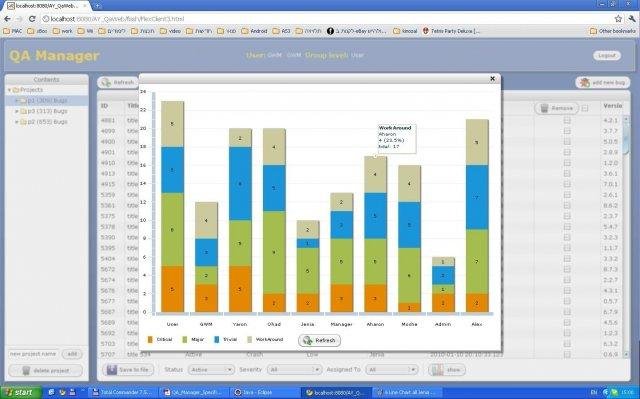Click the Refresh button below the chart legend
This screenshot has width=640, height=399.
pos(320,340)
